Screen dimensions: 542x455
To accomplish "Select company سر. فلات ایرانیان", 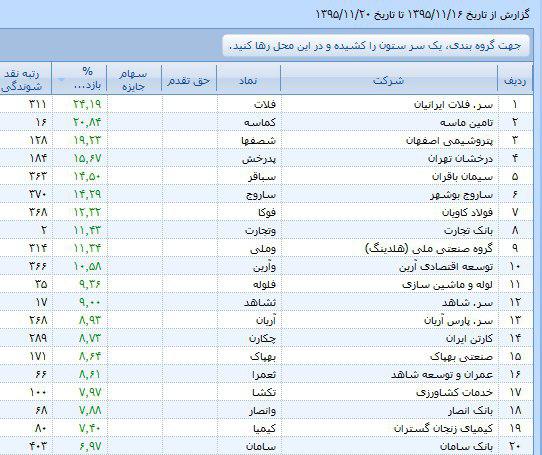I will 453,104.
